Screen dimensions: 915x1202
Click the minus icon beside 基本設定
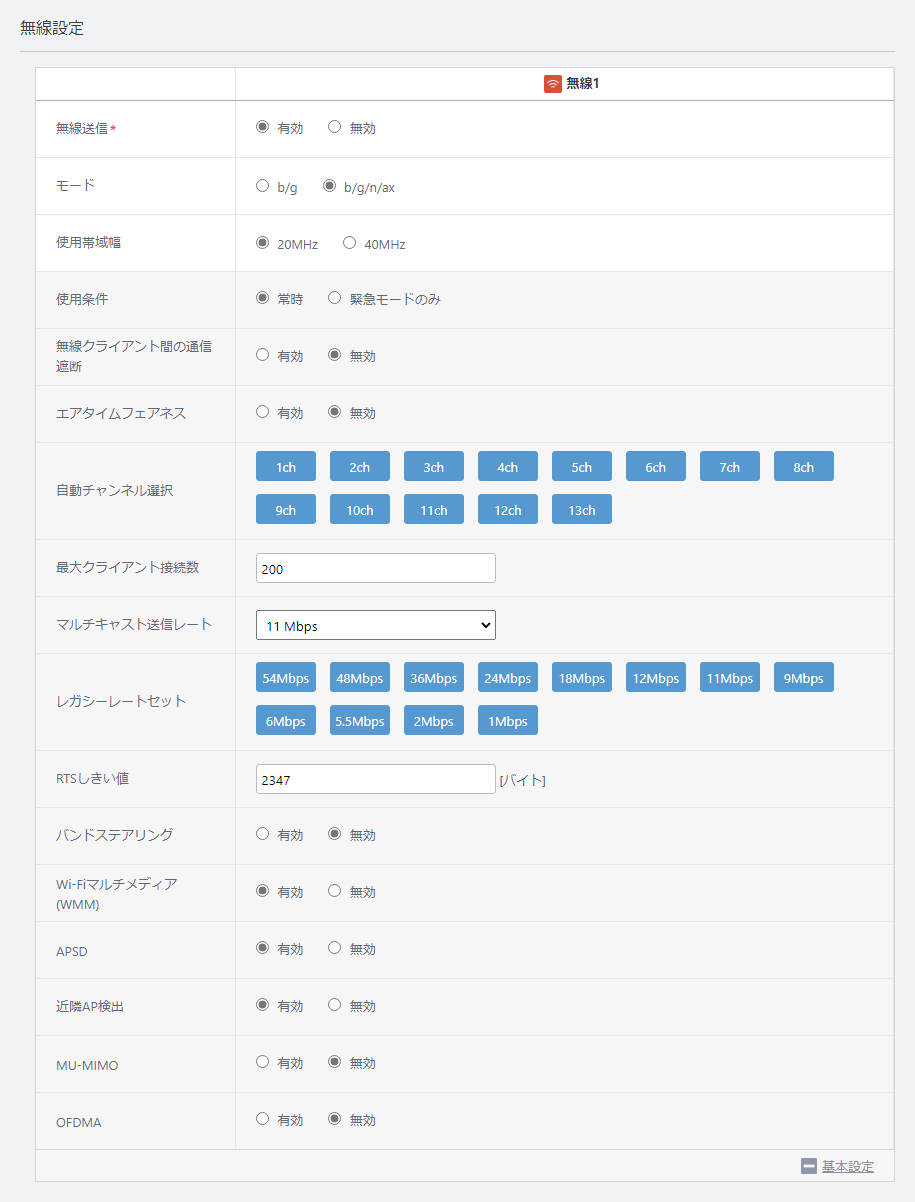809,1166
